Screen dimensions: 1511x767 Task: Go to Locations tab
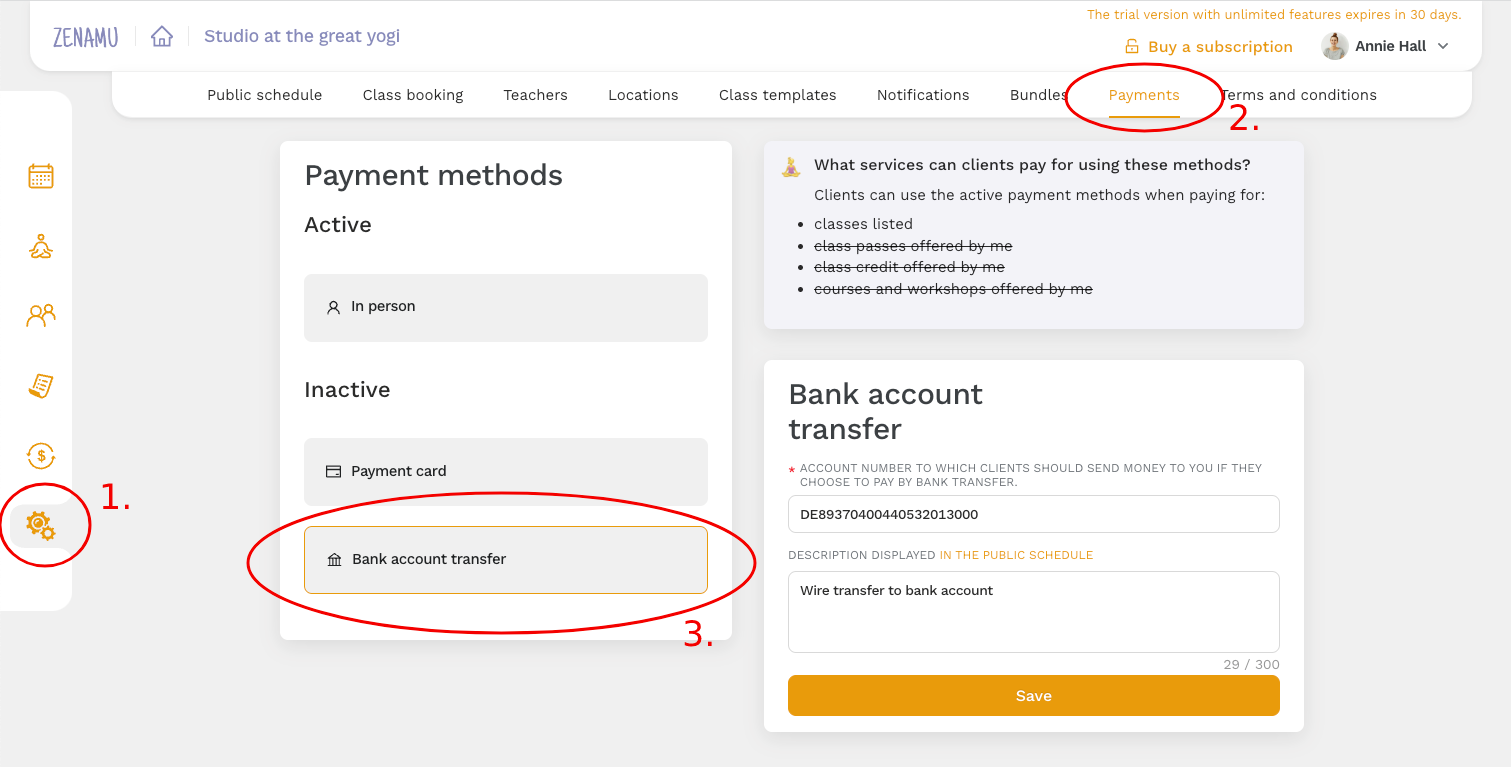coord(643,95)
